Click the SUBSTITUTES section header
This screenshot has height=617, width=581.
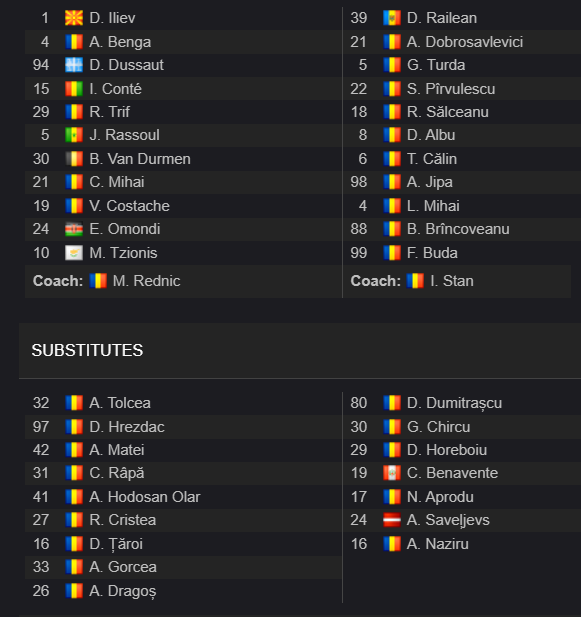[87, 350]
